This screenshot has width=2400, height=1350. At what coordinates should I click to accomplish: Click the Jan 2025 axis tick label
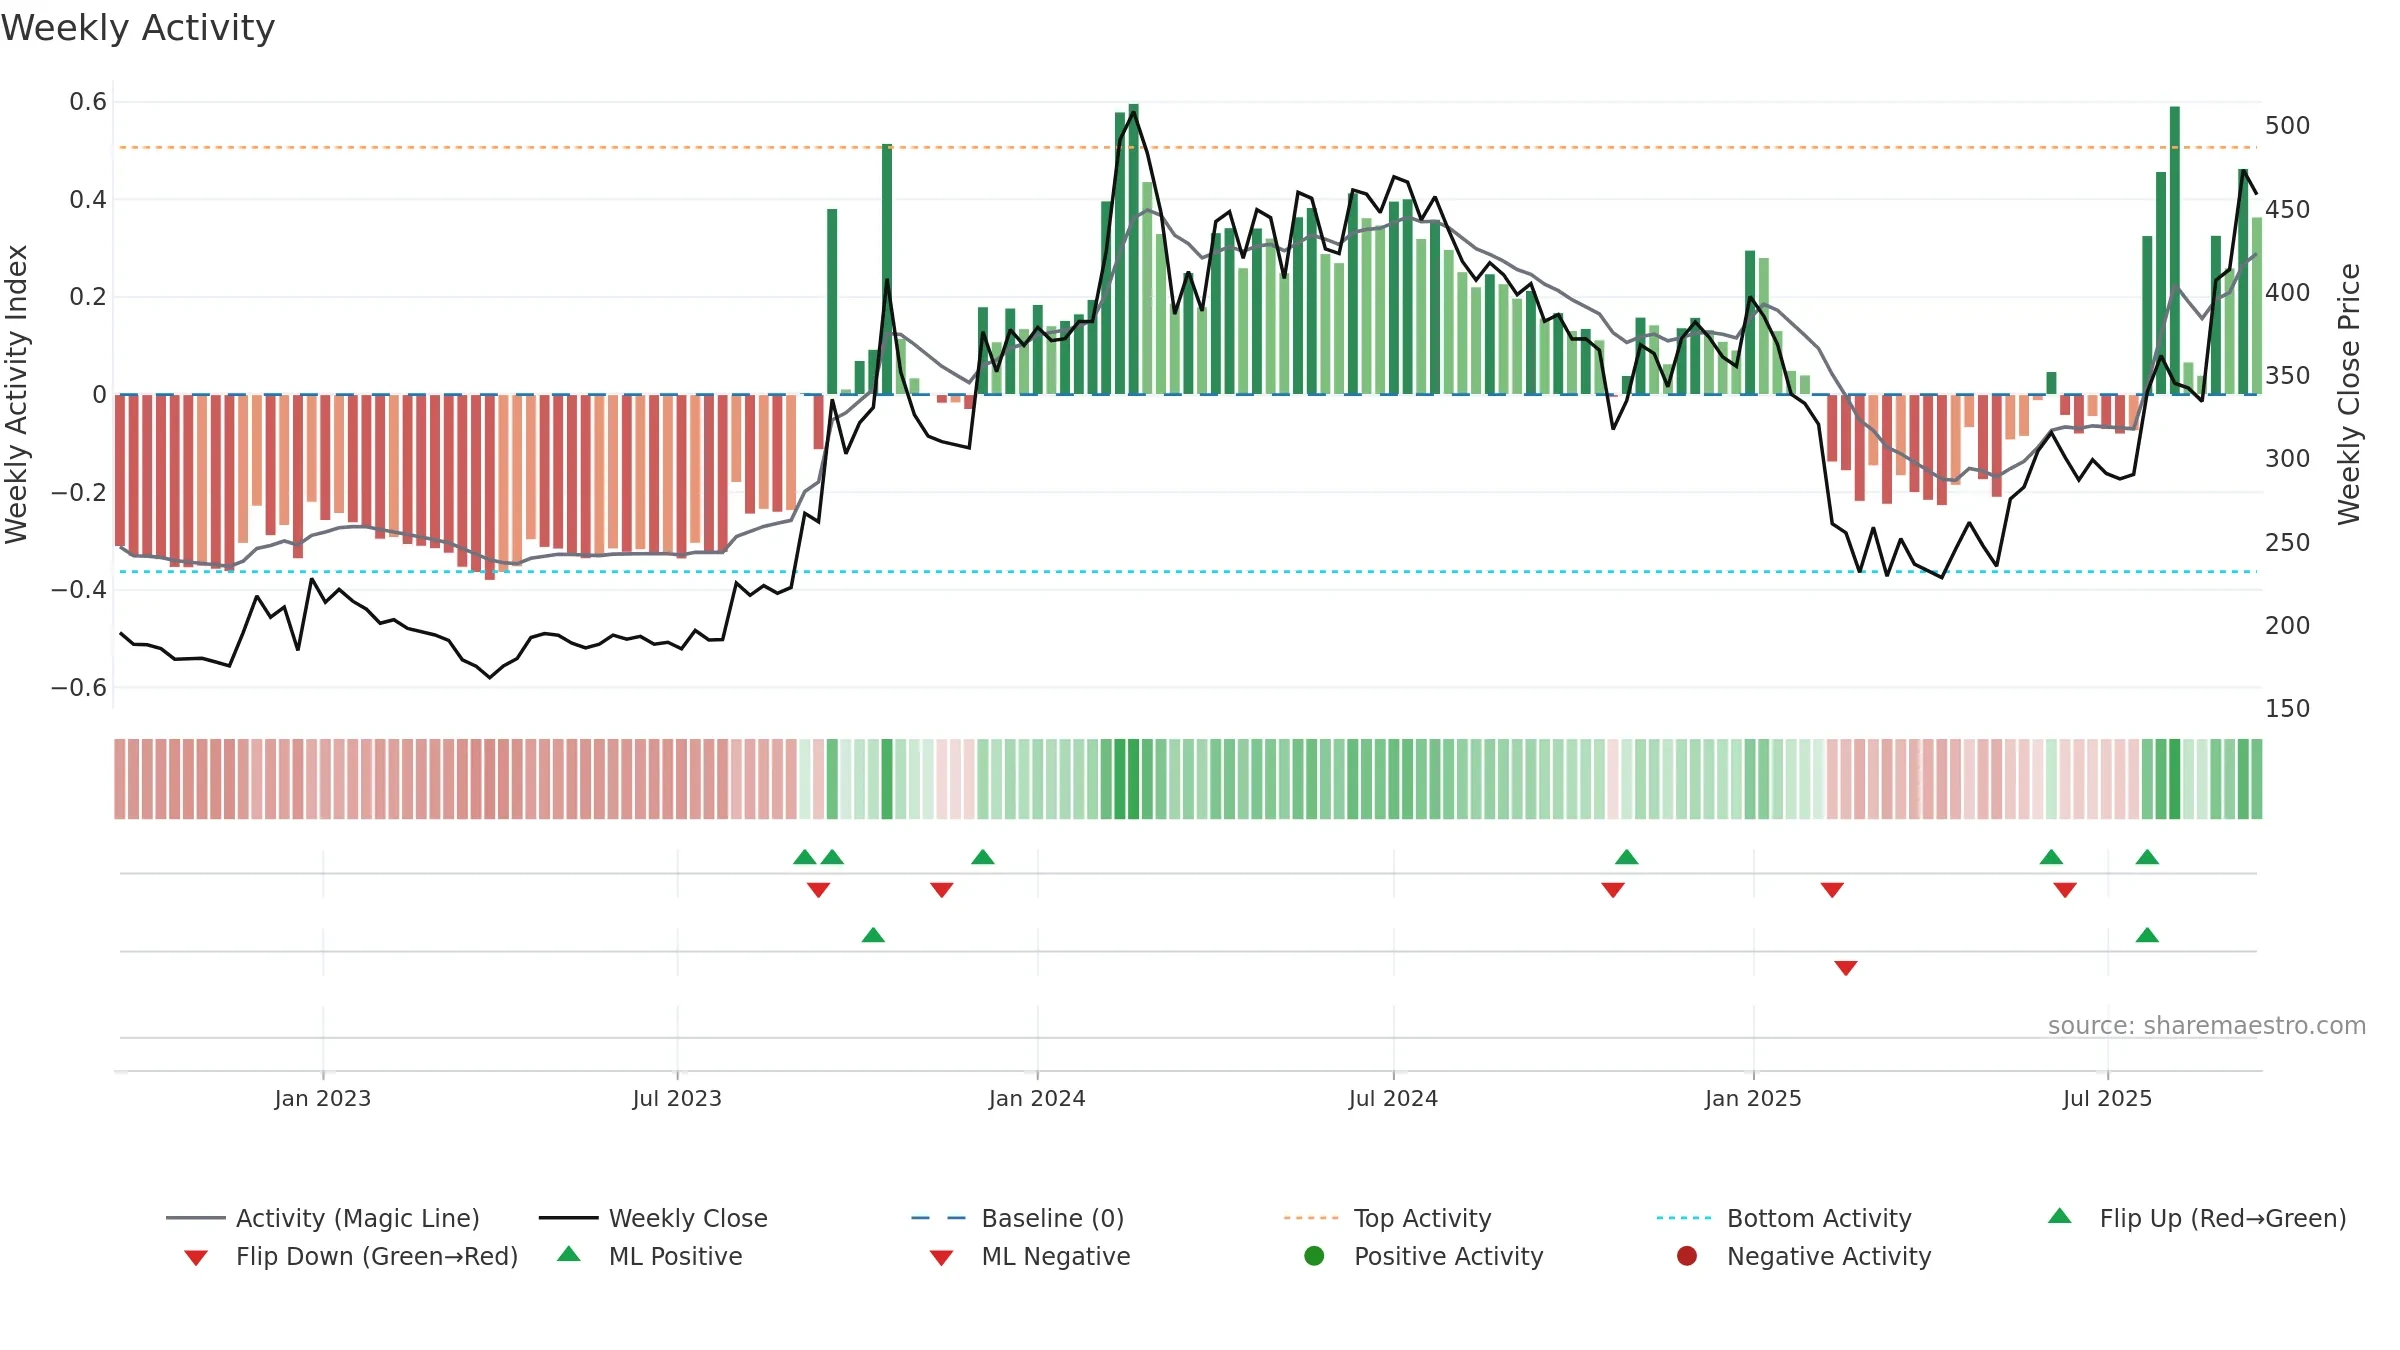coord(1753,1099)
